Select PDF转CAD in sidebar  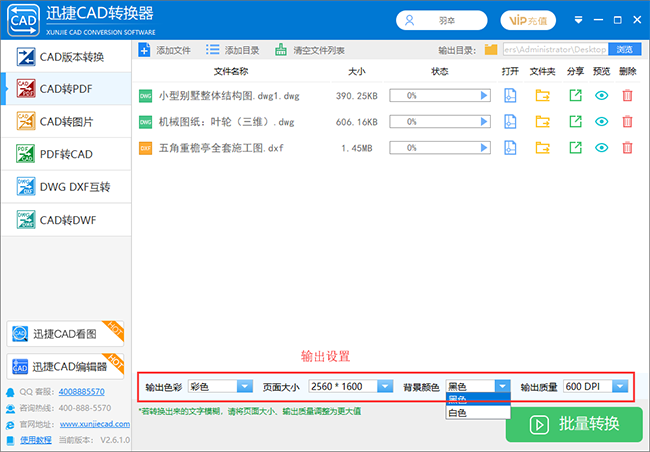click(x=66, y=154)
